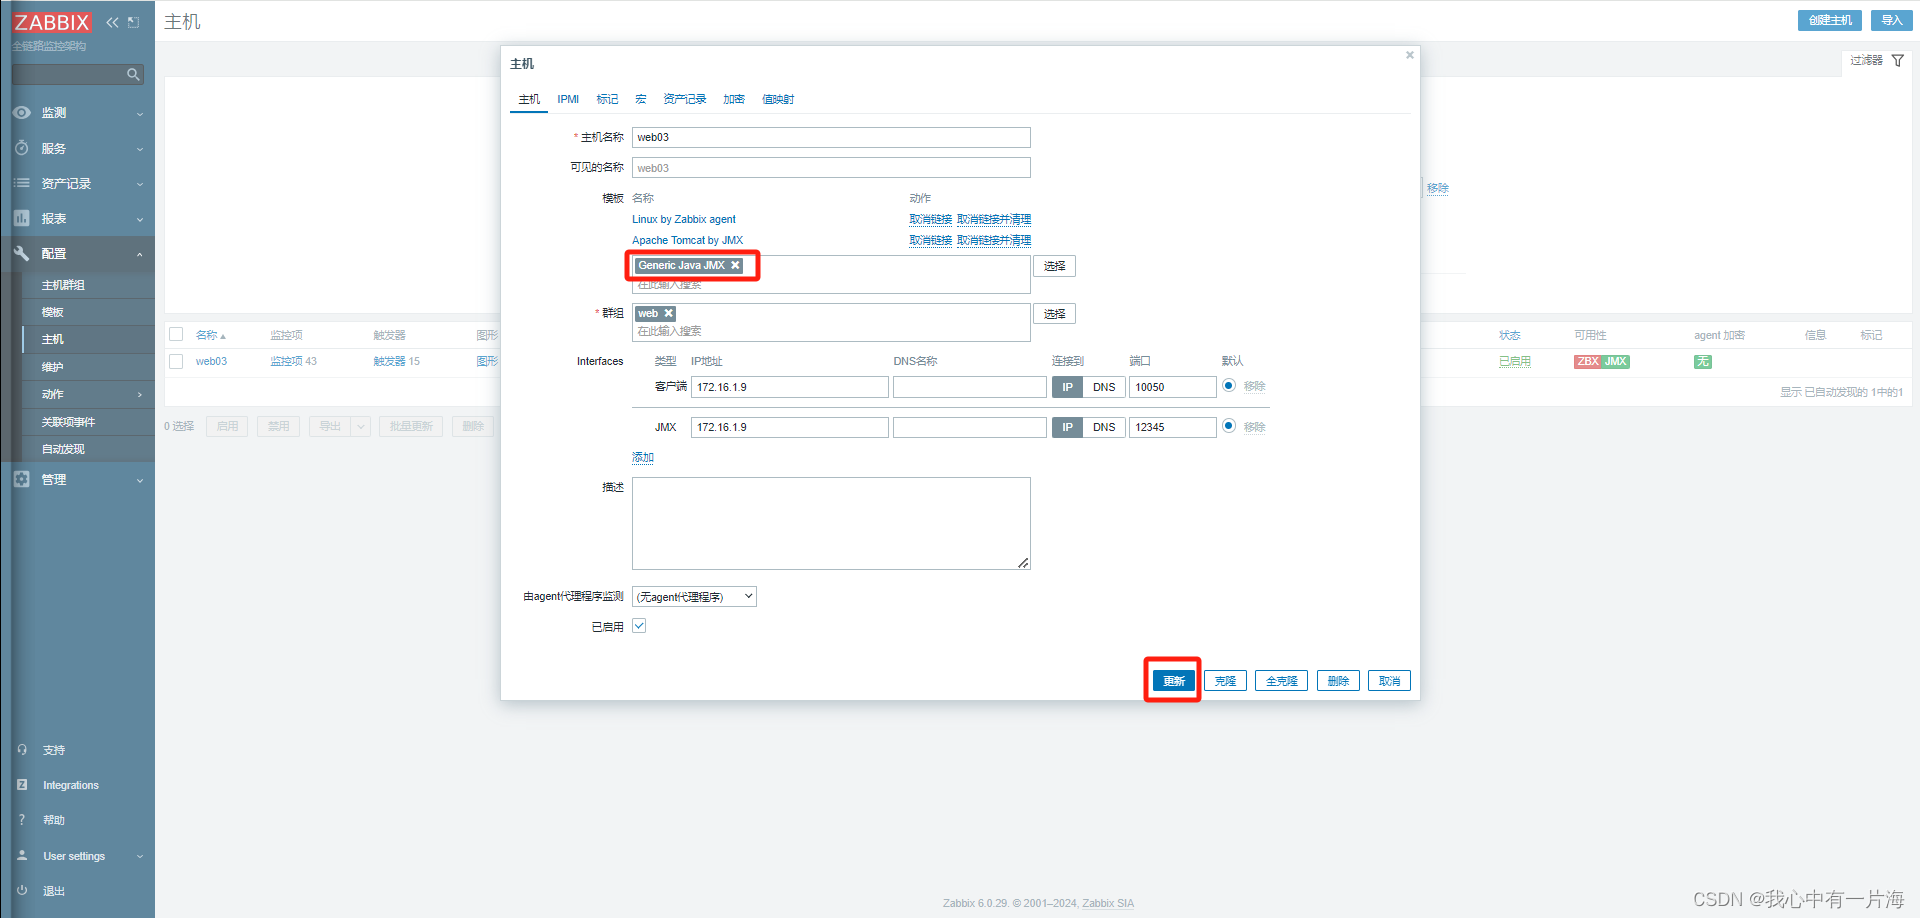Open 选择 button for templates
Viewport: 1920px width, 918px height.
pyautogui.click(x=1054, y=266)
